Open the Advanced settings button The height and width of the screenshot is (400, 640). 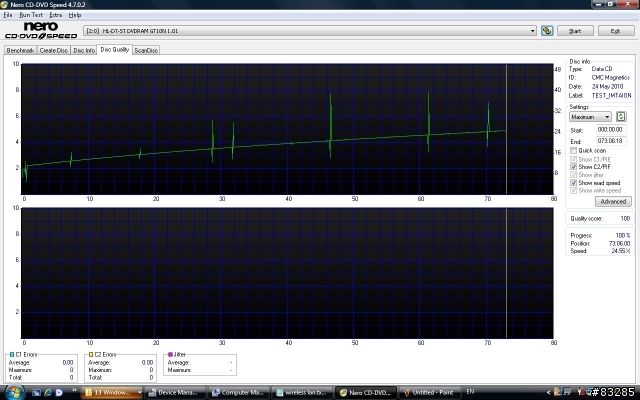tap(613, 201)
